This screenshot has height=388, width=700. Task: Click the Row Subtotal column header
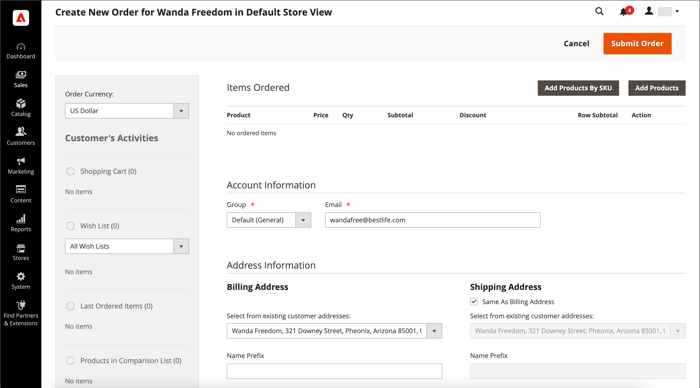point(597,115)
